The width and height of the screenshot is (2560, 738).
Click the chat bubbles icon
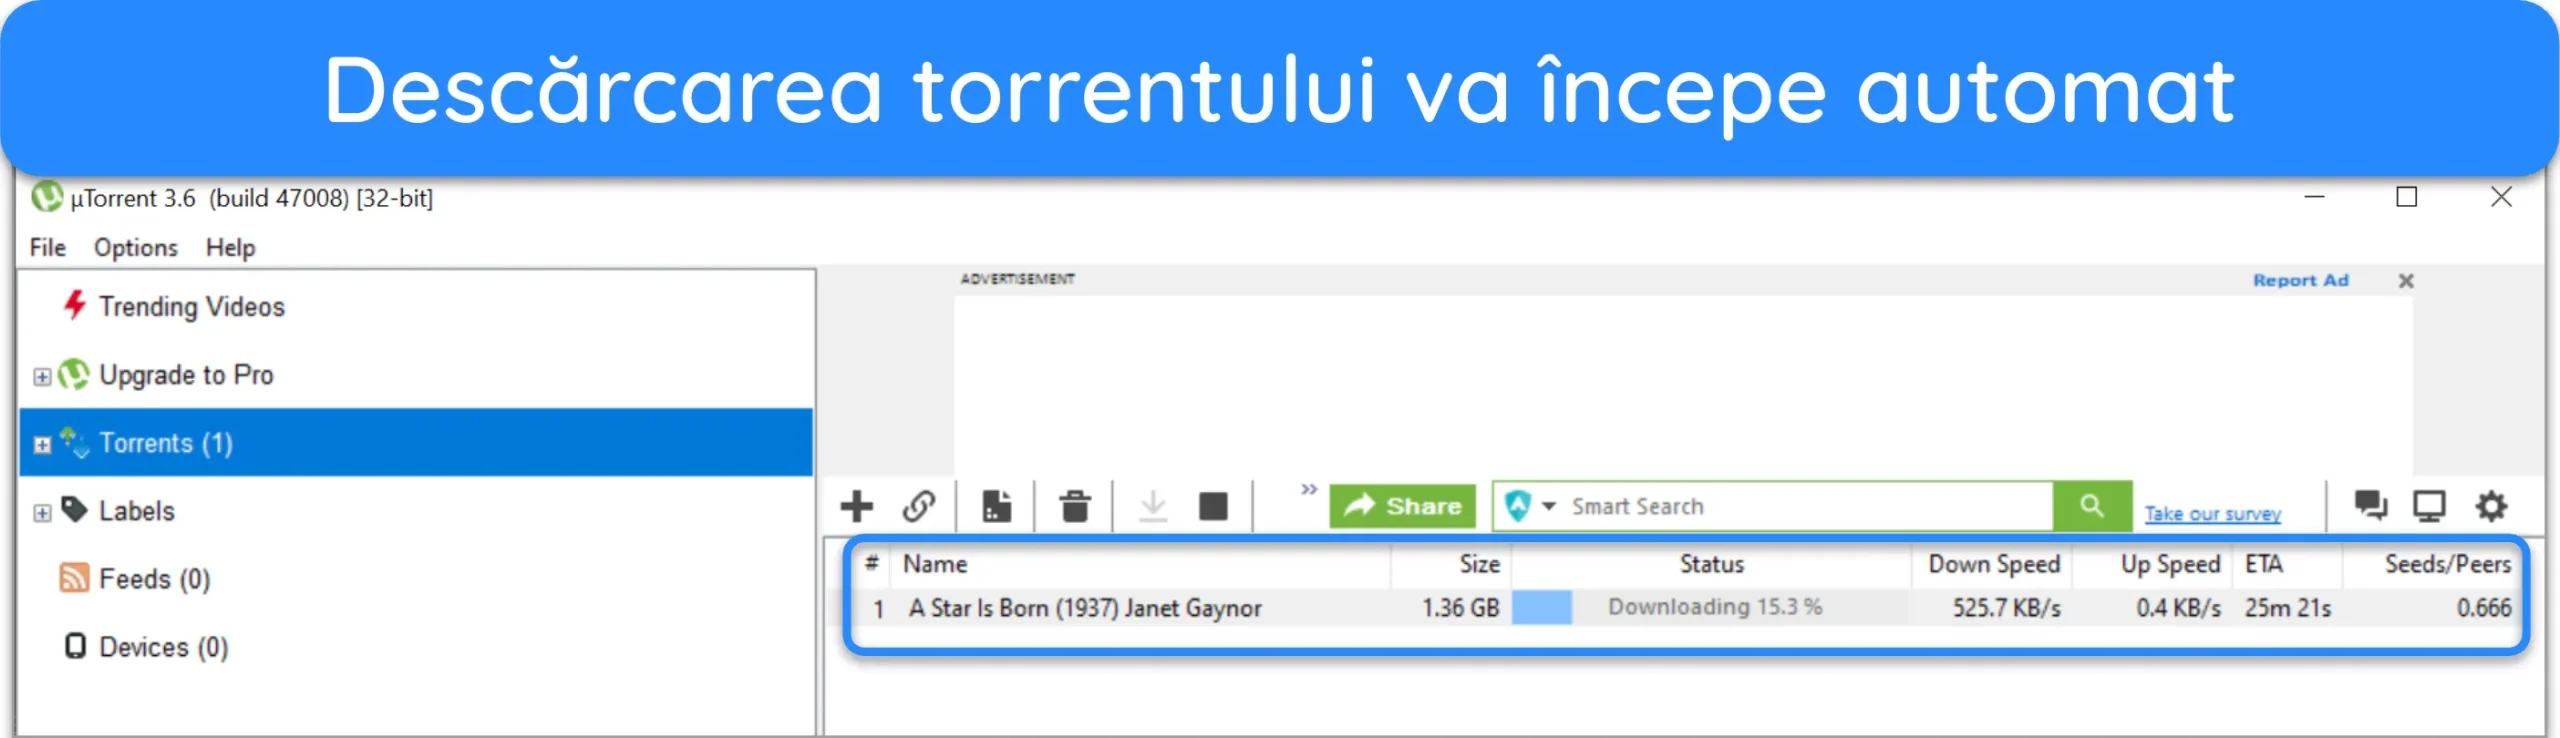(x=2370, y=505)
